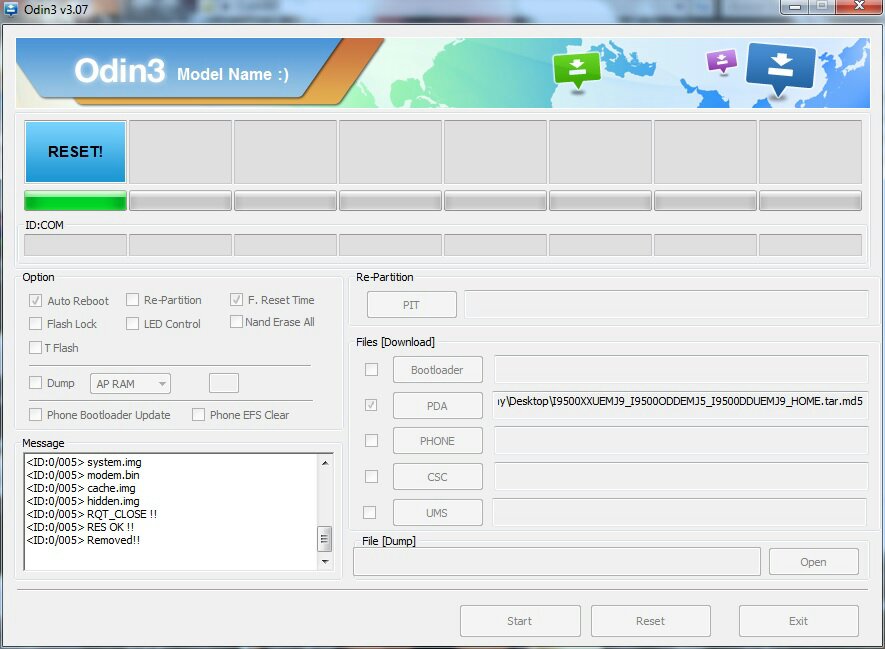Click the first ID:COM port box

pos(75,245)
